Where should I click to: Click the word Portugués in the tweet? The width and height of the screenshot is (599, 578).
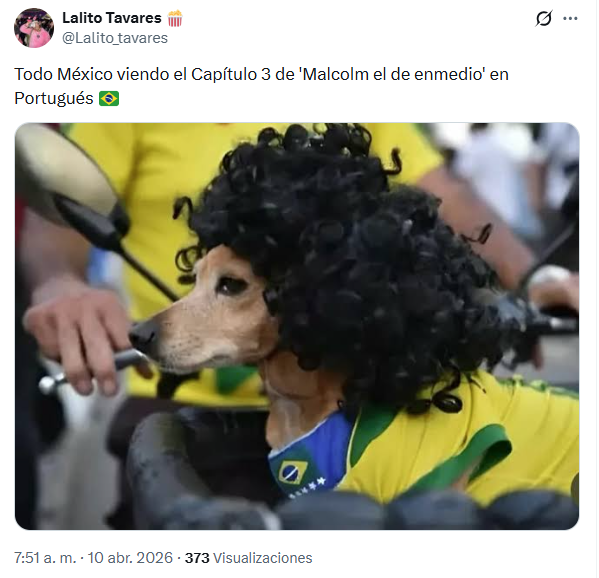tap(54, 99)
